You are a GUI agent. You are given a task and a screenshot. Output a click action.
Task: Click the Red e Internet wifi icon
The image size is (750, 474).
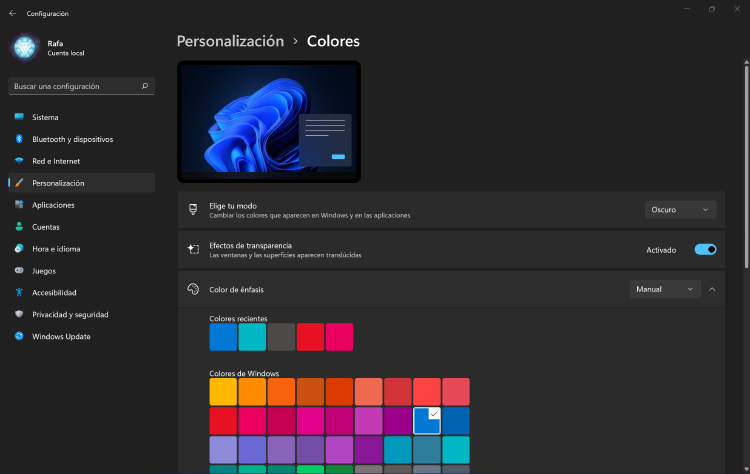19,161
